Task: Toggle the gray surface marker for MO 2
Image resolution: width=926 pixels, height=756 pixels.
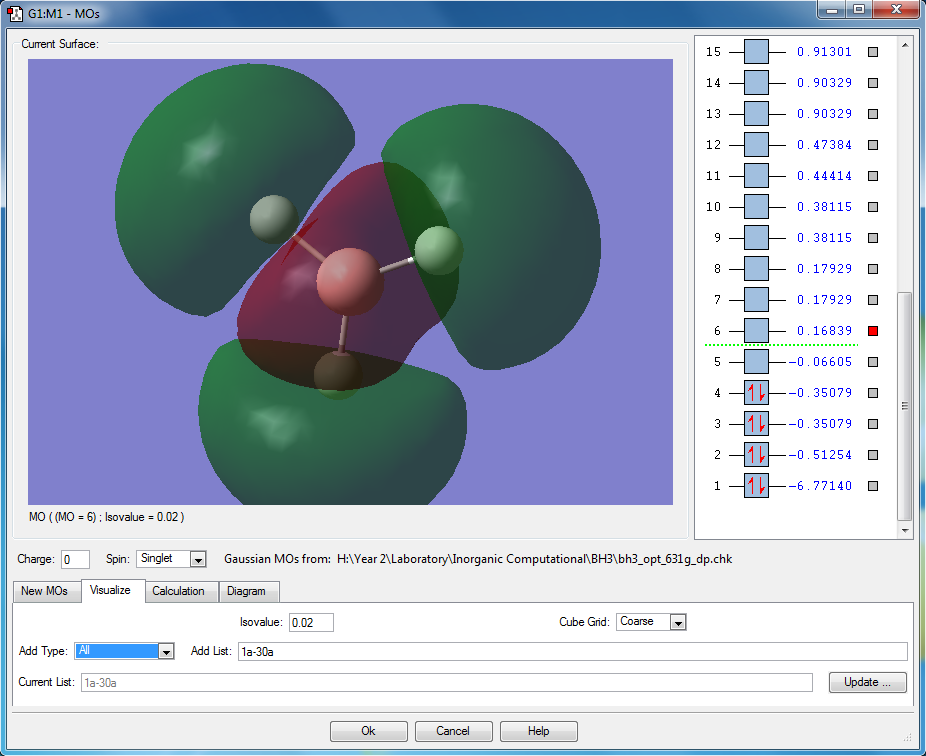Action: point(873,455)
